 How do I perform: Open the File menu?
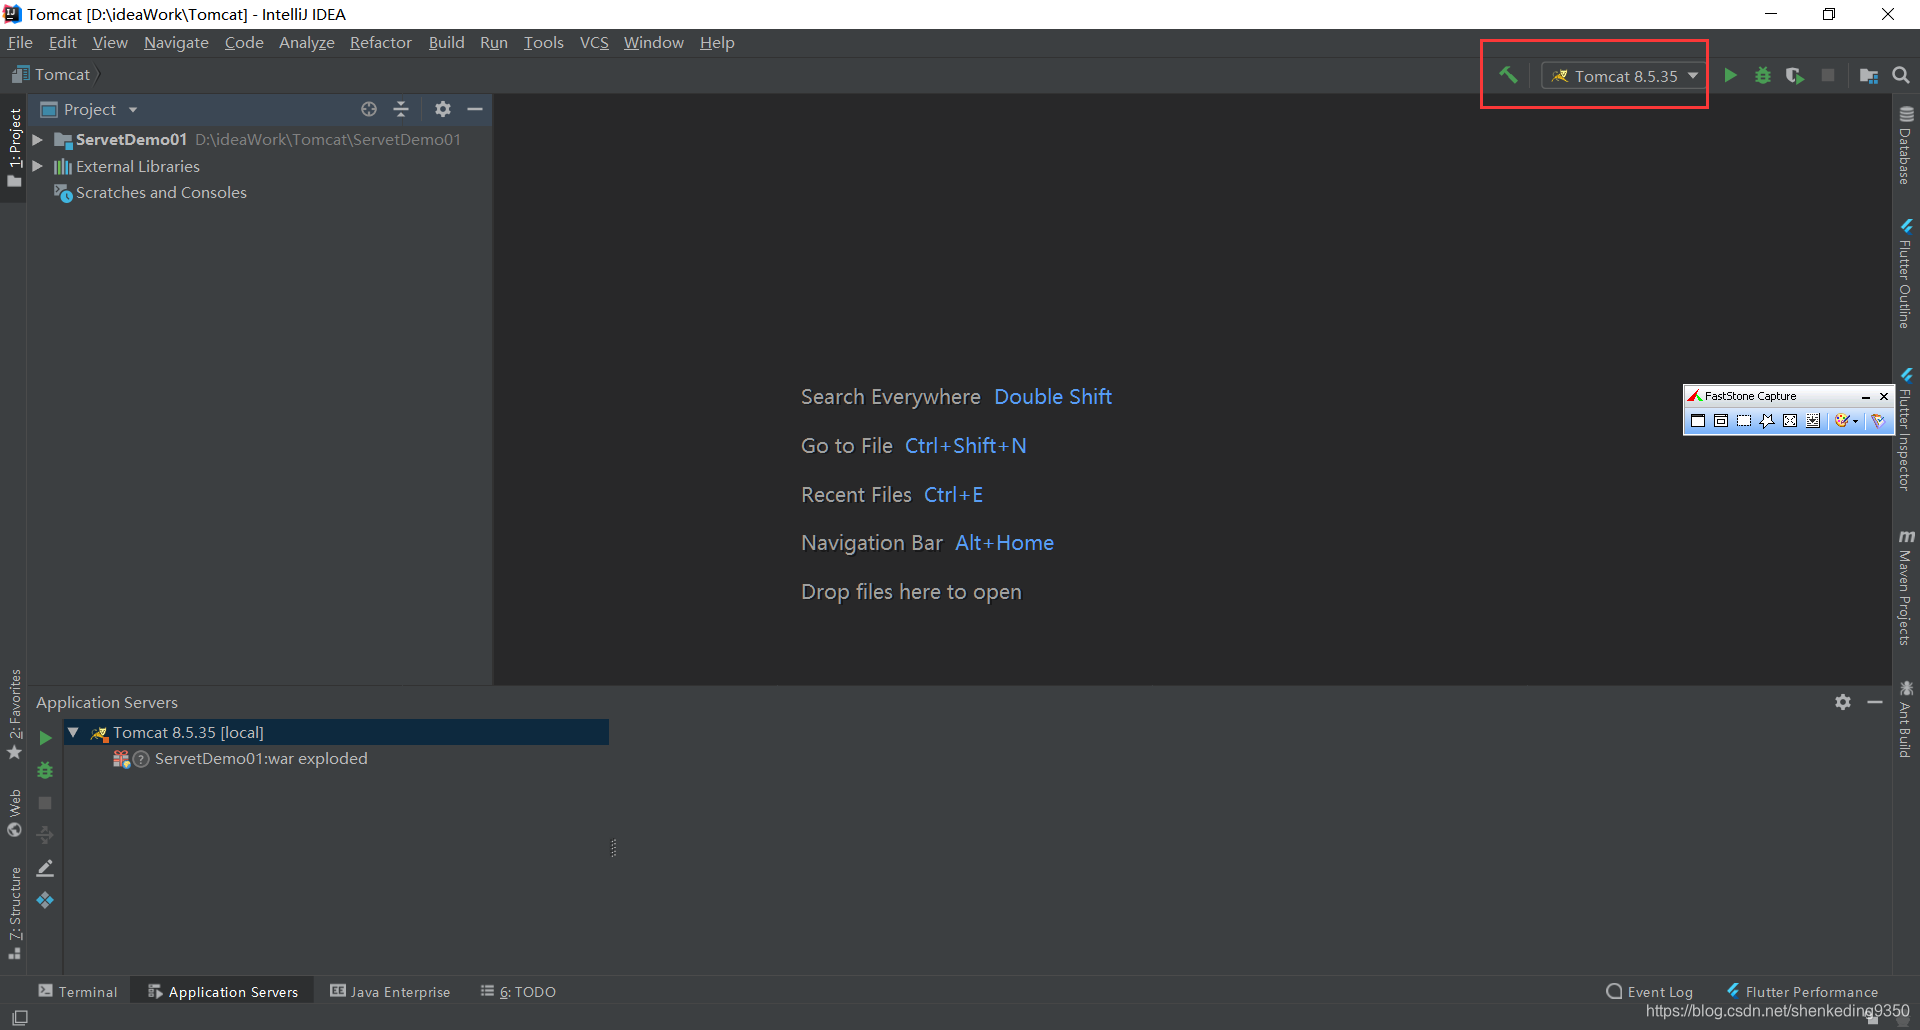20,42
